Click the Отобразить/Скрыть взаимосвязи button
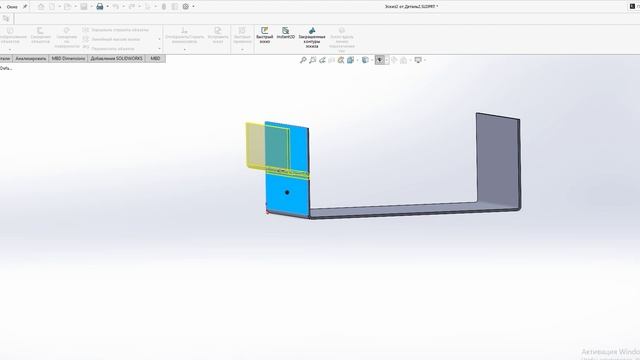This screenshot has width=640, height=360. [185, 36]
